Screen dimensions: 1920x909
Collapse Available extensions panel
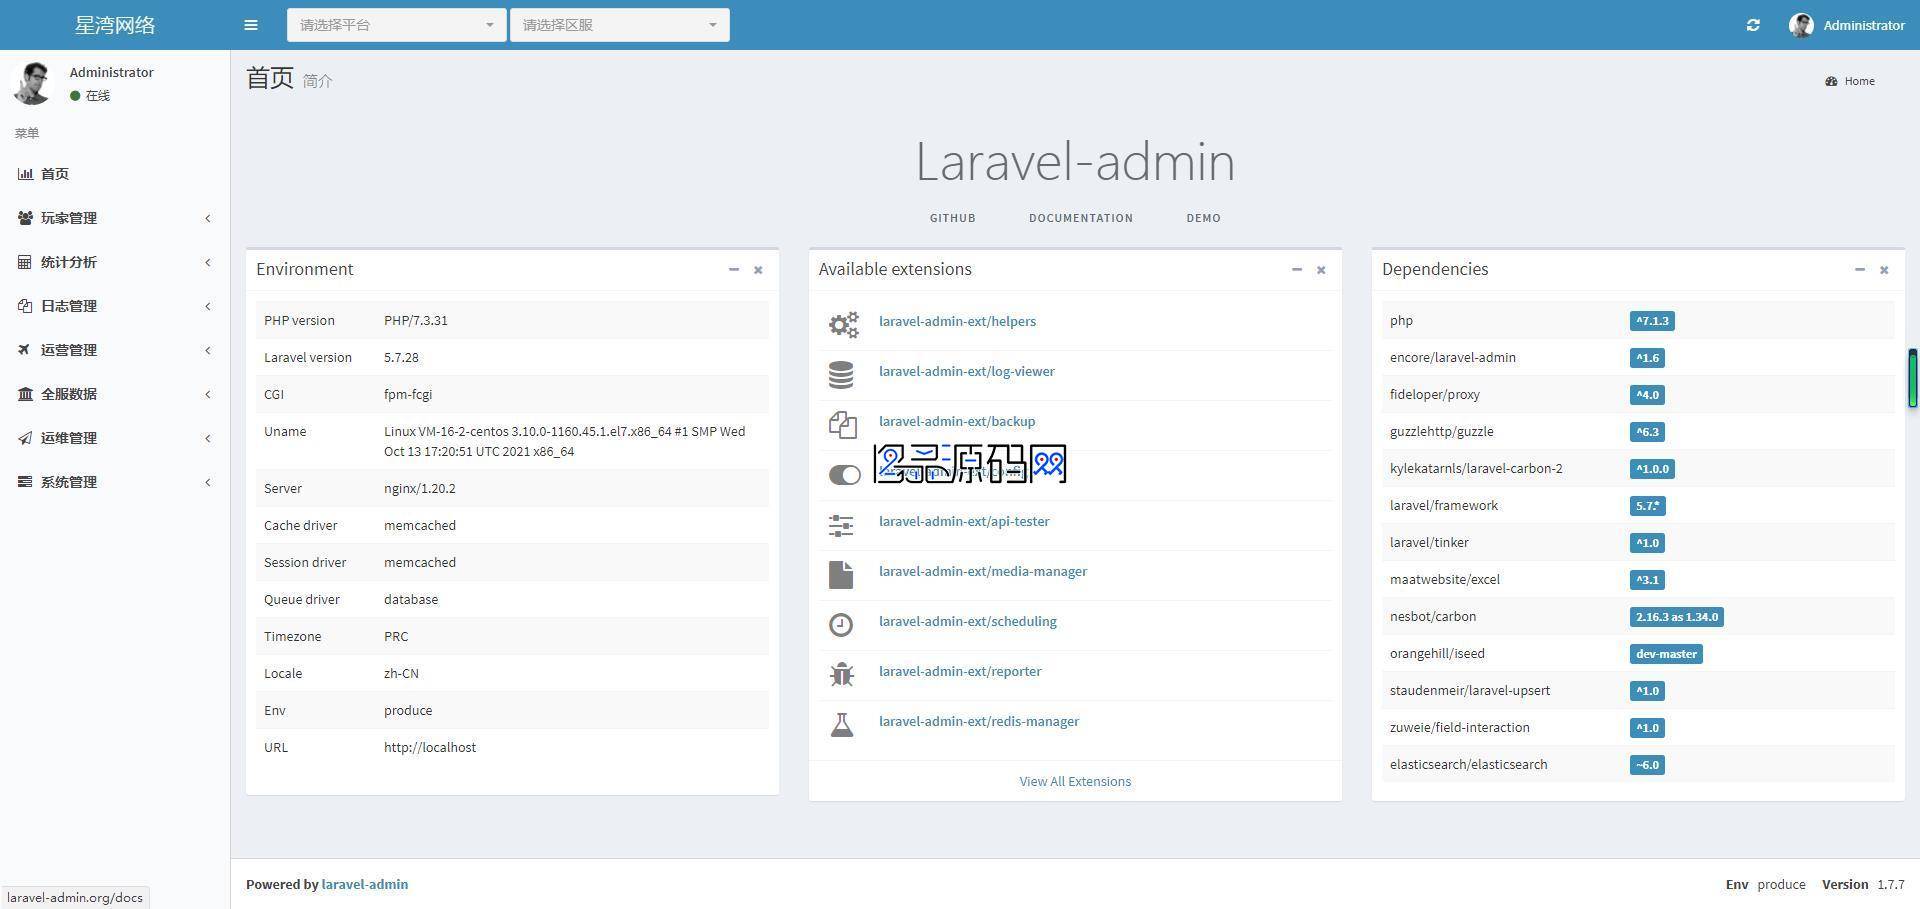tap(1296, 269)
